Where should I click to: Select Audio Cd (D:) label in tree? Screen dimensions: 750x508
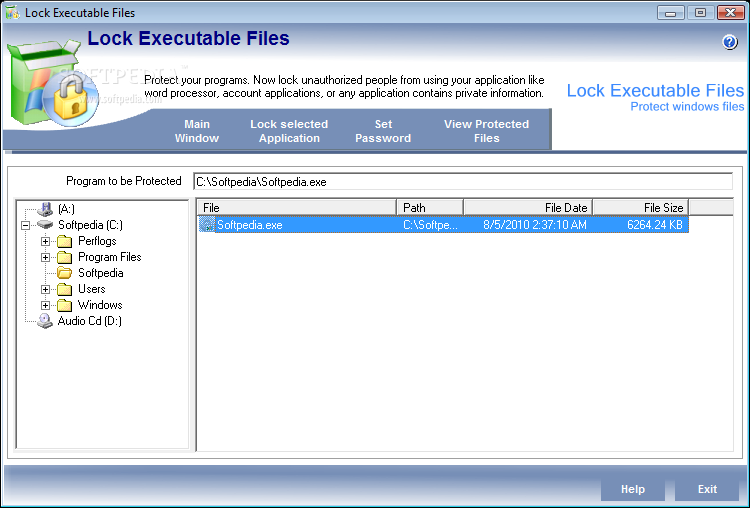coord(89,321)
